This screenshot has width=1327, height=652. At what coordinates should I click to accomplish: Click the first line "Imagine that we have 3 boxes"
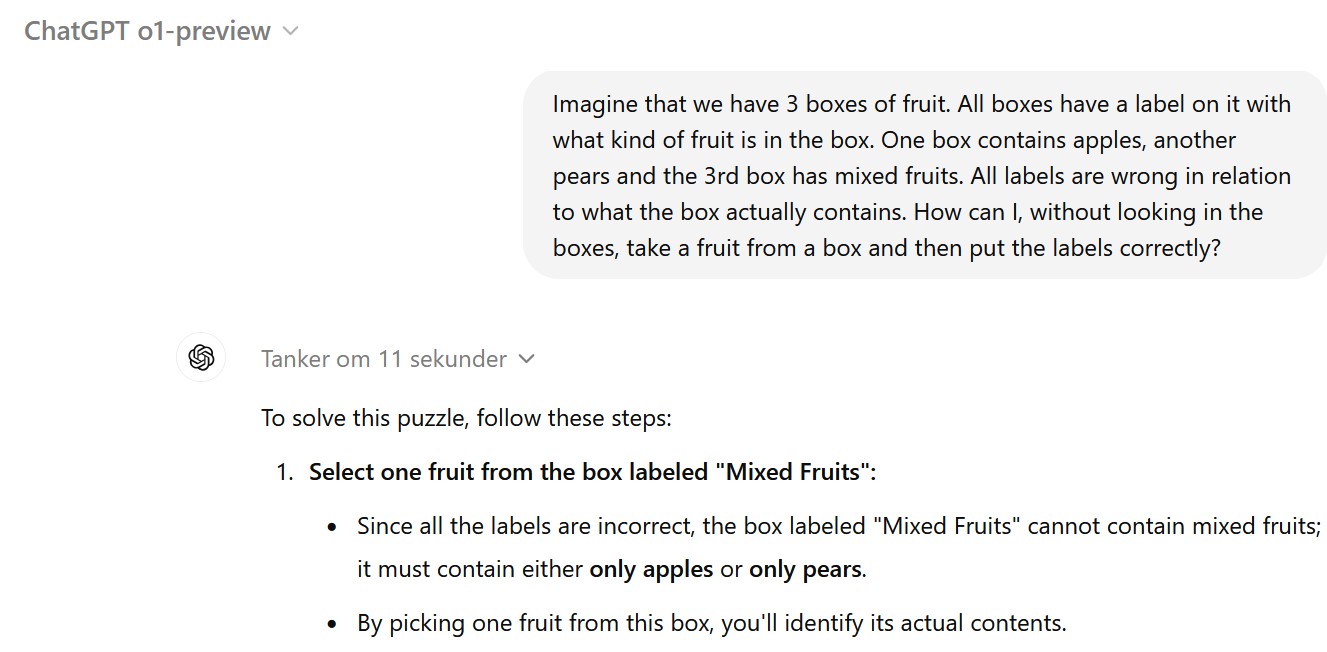921,104
